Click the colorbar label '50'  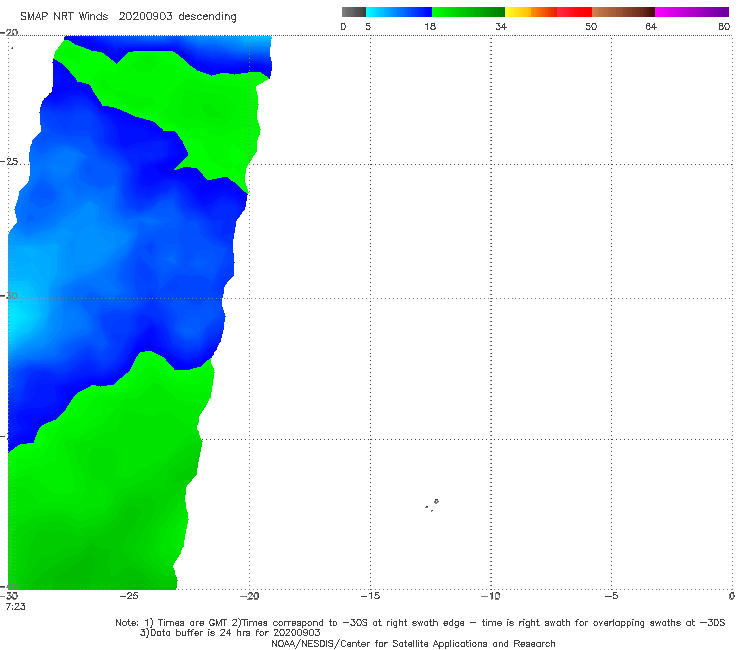pos(591,26)
